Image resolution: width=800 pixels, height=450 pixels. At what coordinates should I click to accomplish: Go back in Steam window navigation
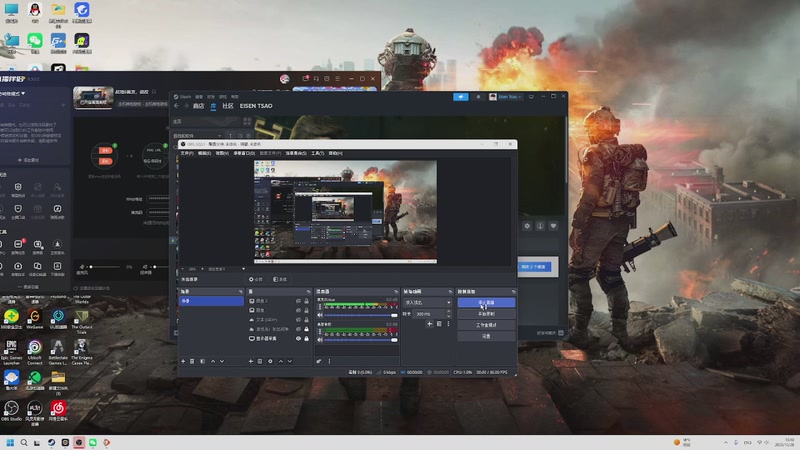click(x=177, y=106)
